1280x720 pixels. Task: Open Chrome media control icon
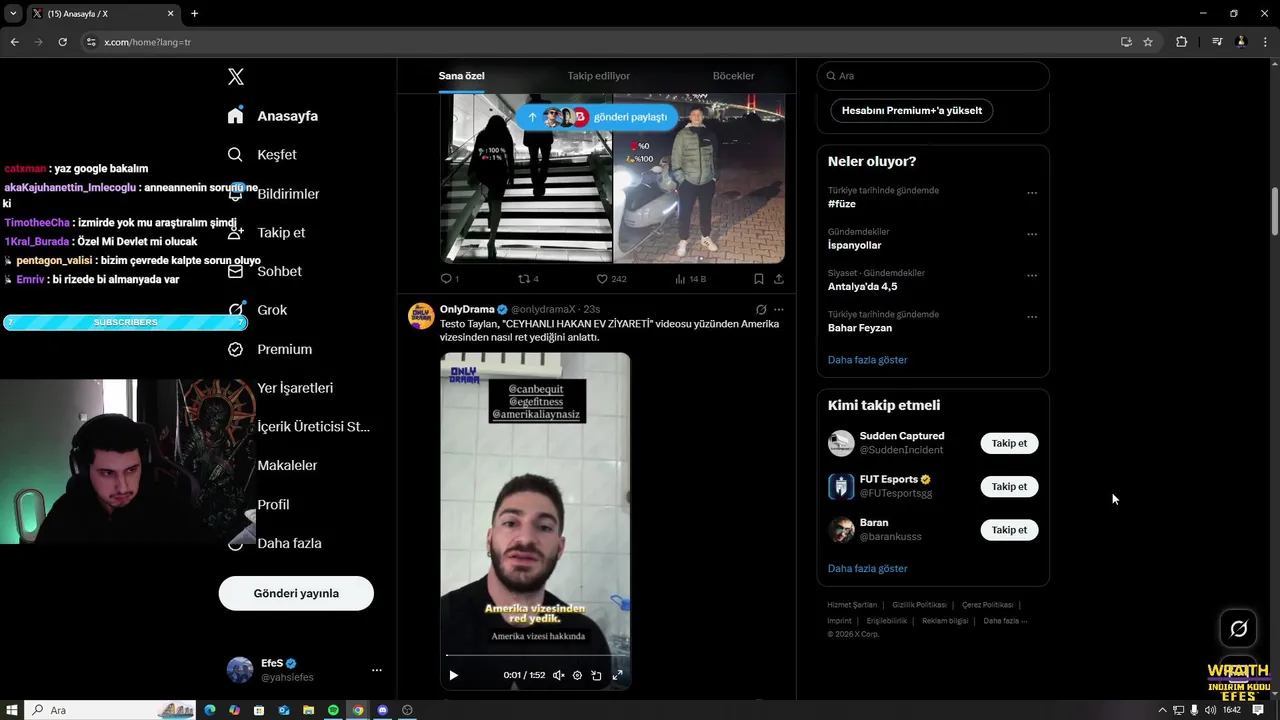coord(1216,42)
